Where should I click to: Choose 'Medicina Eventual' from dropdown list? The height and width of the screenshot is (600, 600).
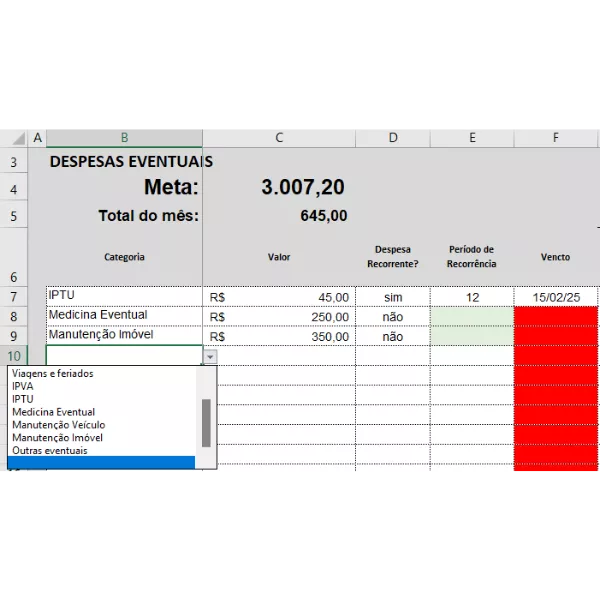tap(101, 412)
